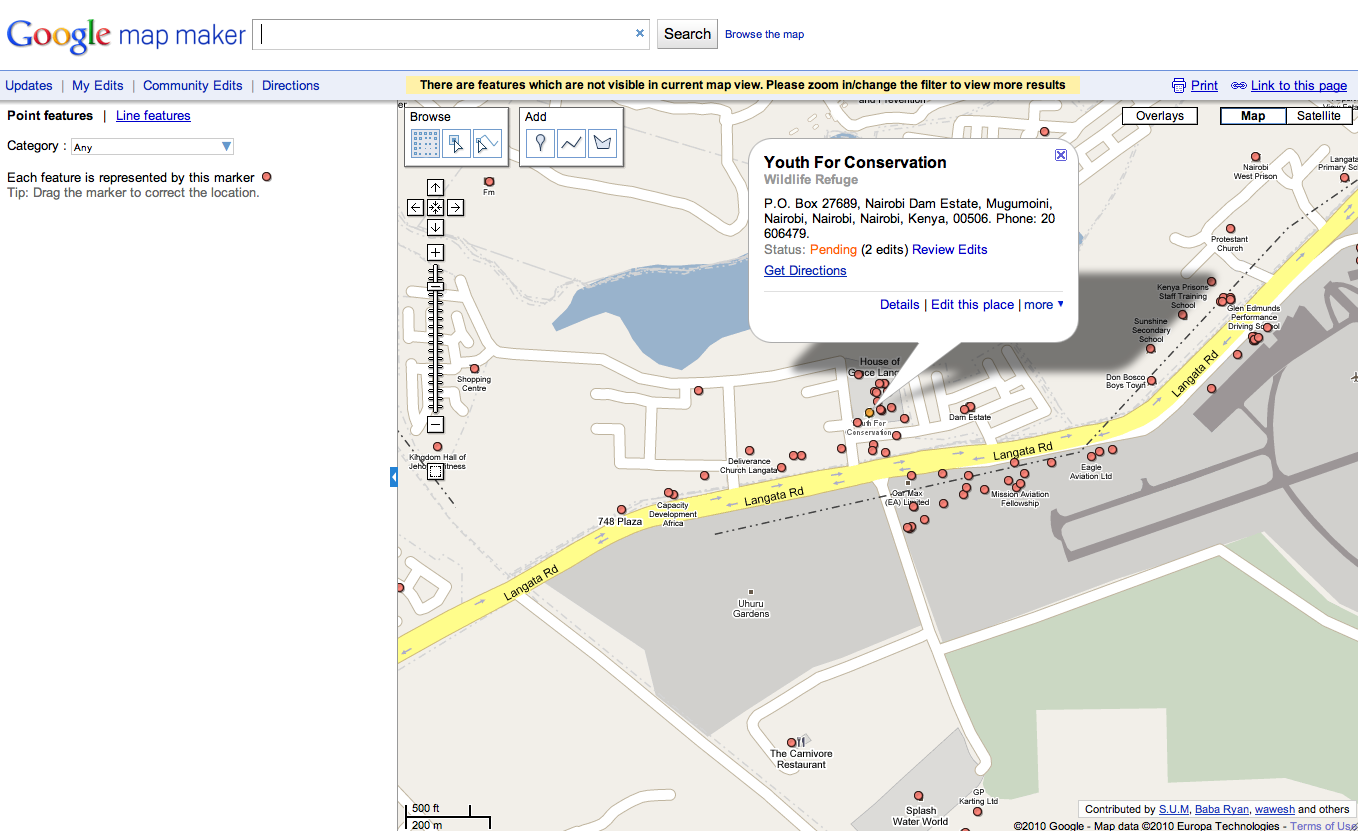Open My Edits
This screenshot has width=1358, height=831.
tap(98, 86)
